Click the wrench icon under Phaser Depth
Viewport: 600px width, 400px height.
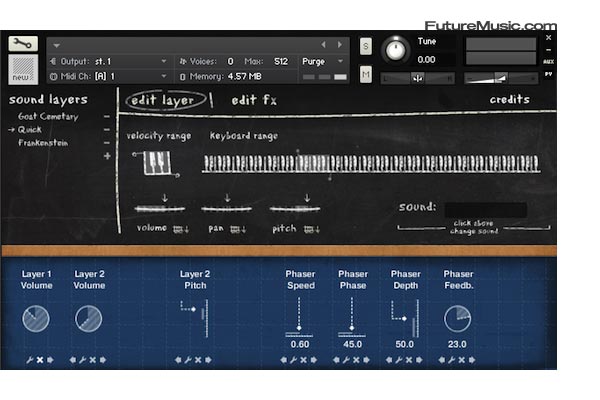pos(399,360)
